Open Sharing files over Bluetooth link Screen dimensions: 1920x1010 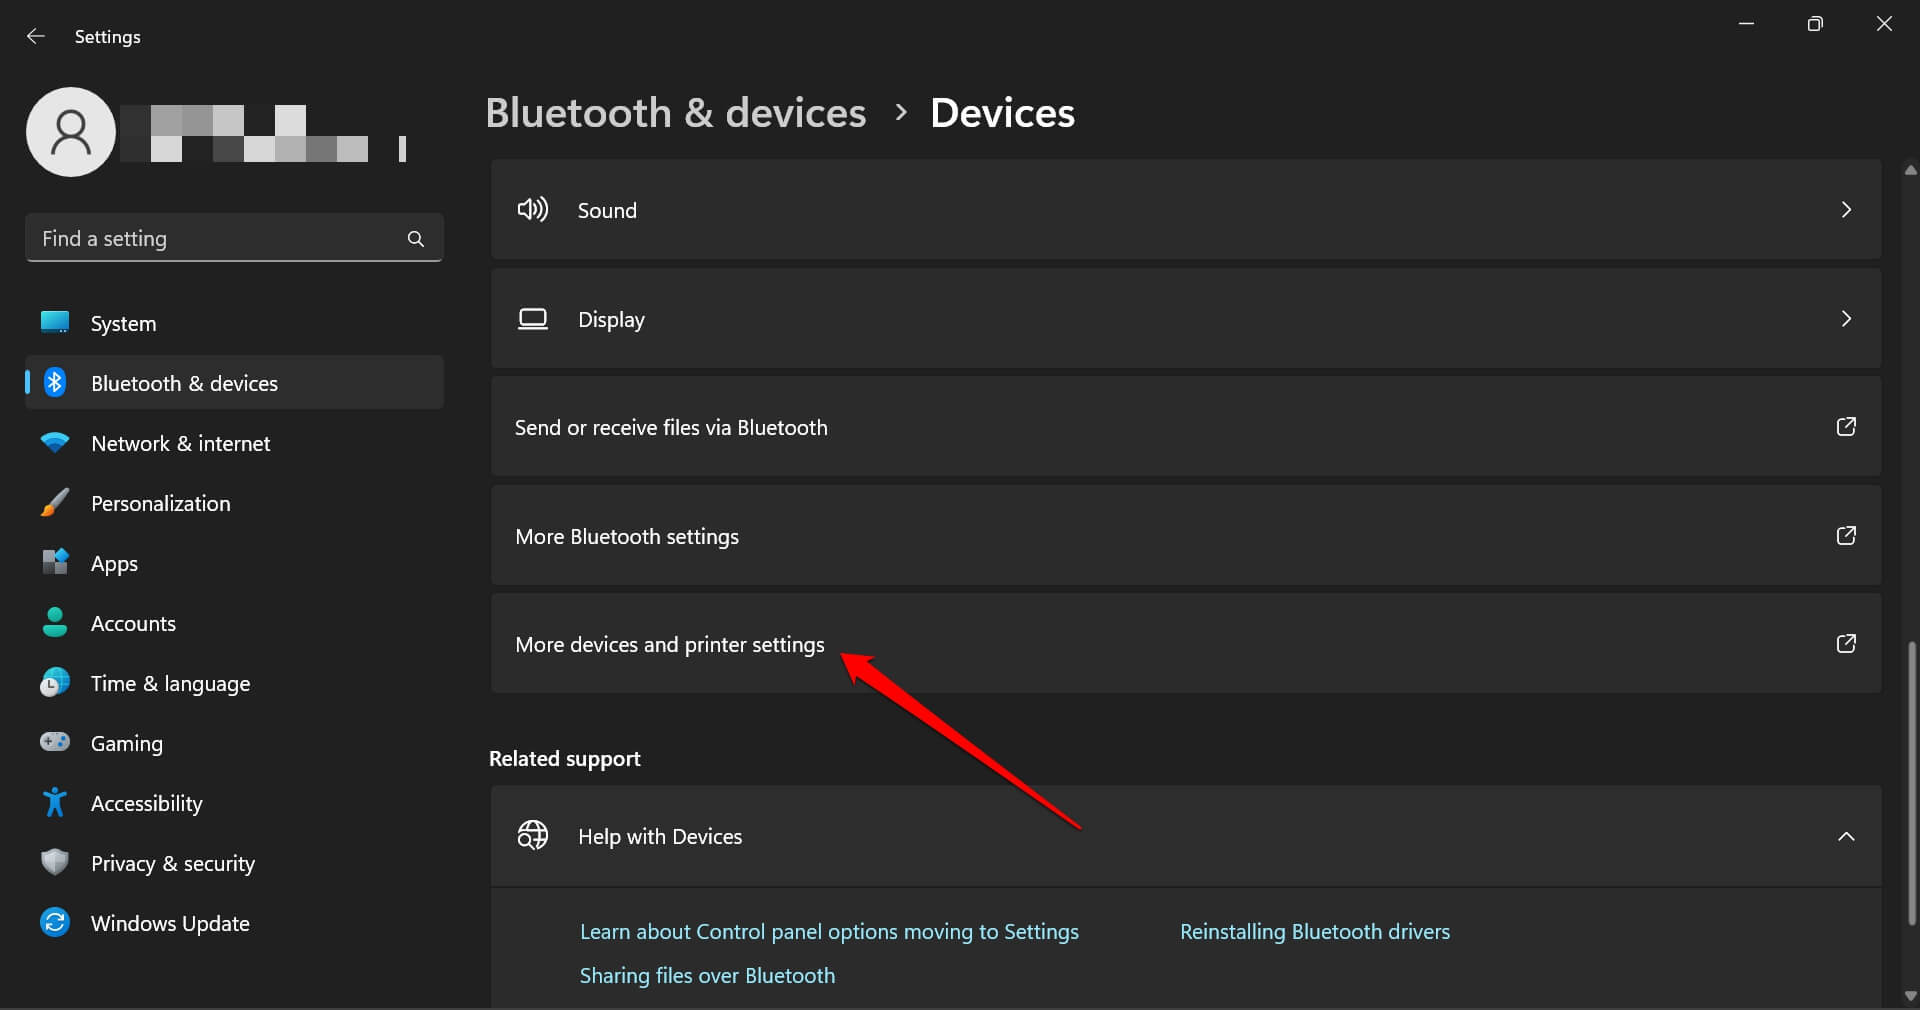coord(707,975)
